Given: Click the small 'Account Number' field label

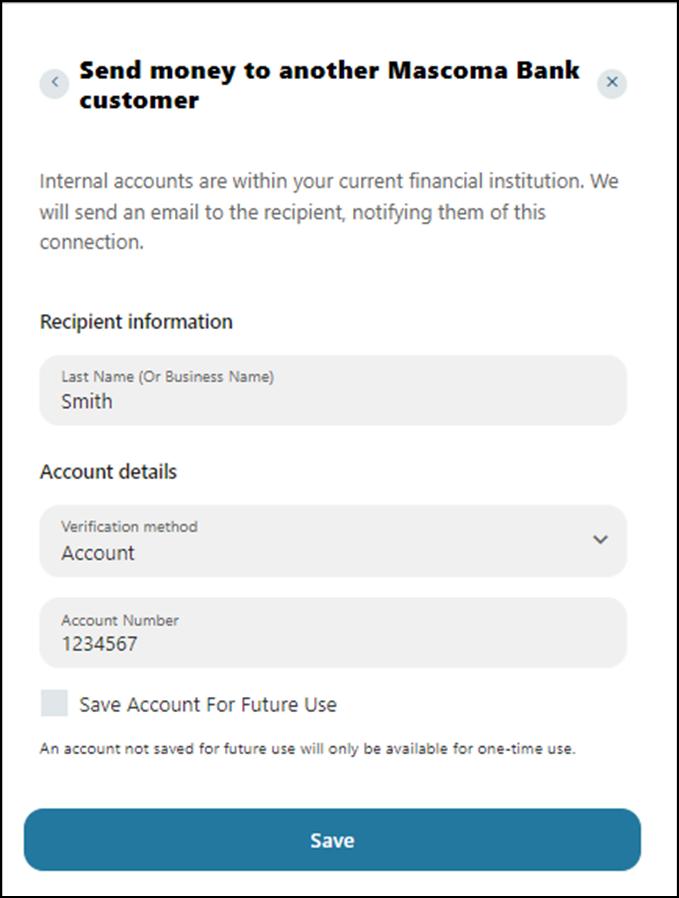Looking at the screenshot, I should coord(120,620).
